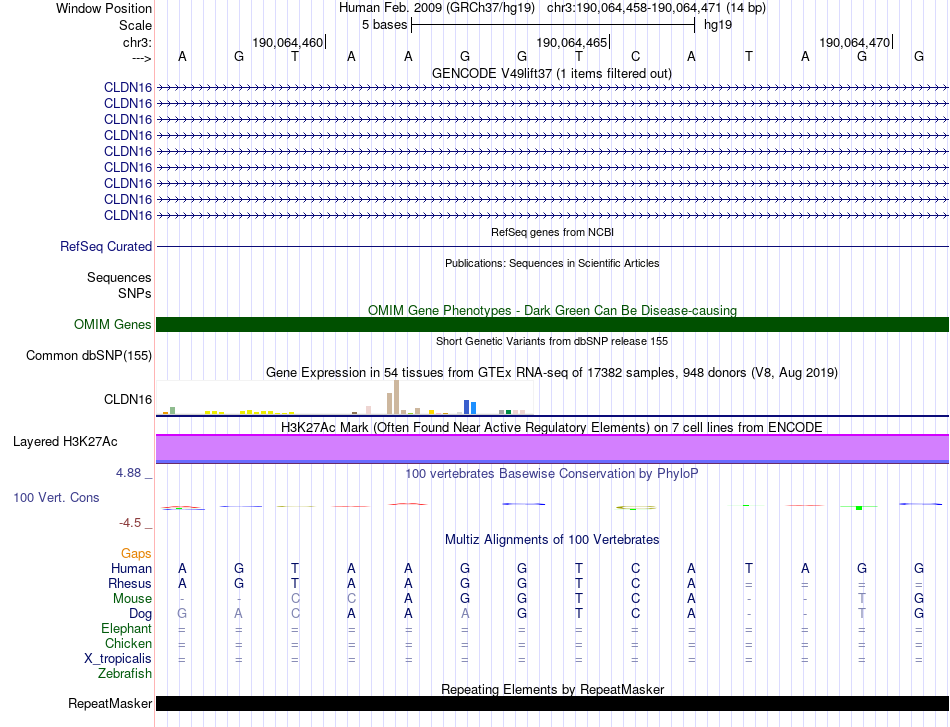
Task: Select the Layered H3K27Ac track label
Action: [65, 441]
